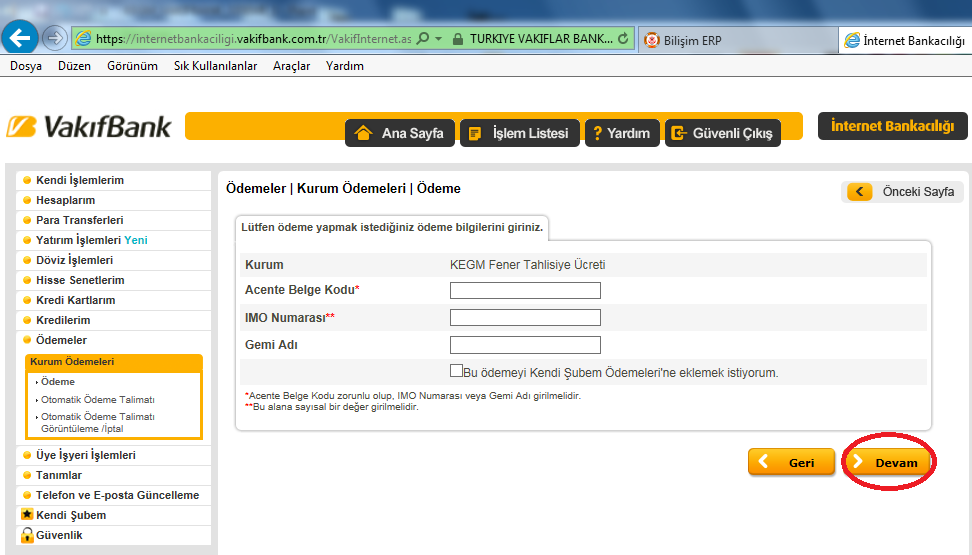Open Ana Sayfa home button
Viewport: 972px width, 555px height.
(400, 133)
